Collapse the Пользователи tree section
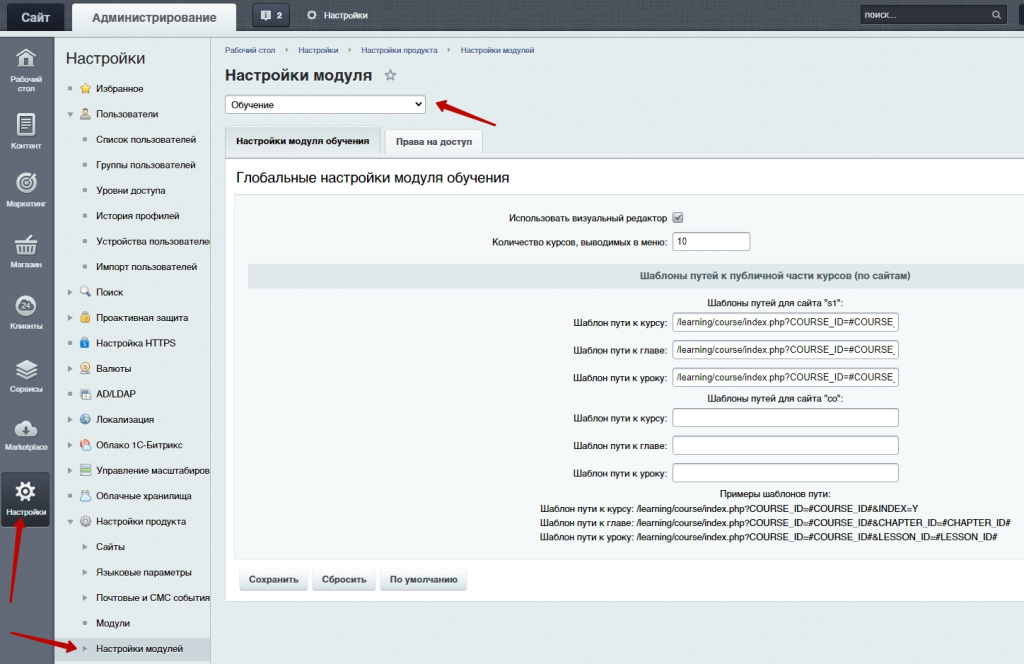Screen dimensions: 1024x664 [x=70, y=114]
